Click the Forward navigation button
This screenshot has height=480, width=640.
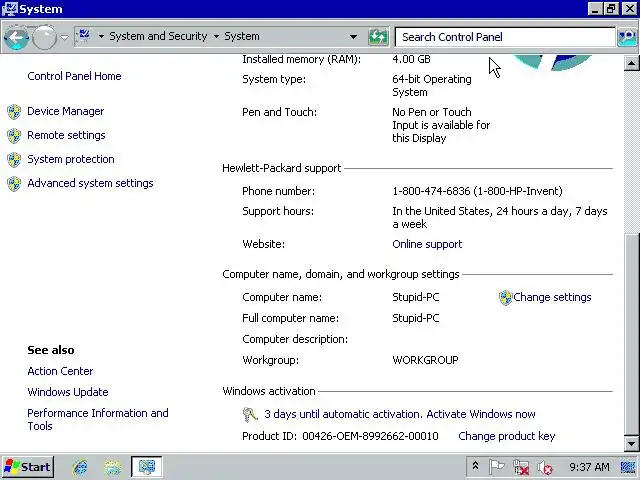pyautogui.click(x=44, y=38)
